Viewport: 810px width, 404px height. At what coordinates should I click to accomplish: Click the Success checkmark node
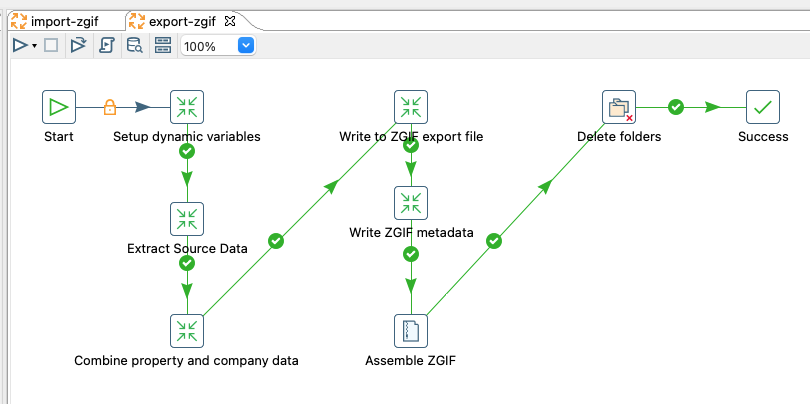[763, 107]
